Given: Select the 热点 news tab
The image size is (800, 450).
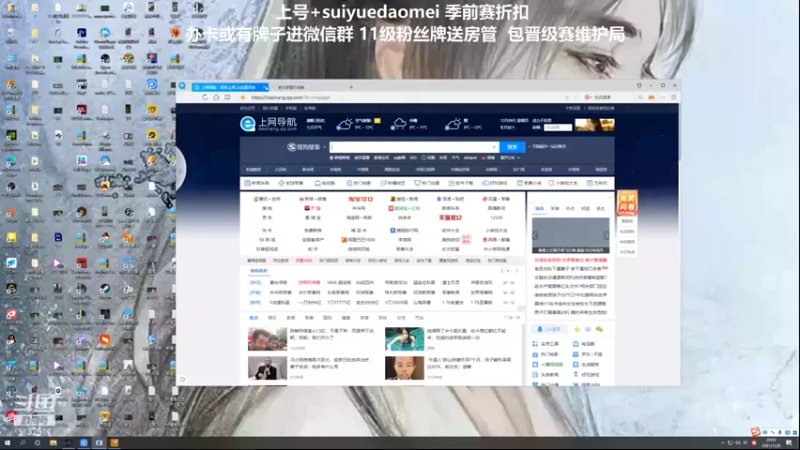Looking at the screenshot, I should point(254,317).
